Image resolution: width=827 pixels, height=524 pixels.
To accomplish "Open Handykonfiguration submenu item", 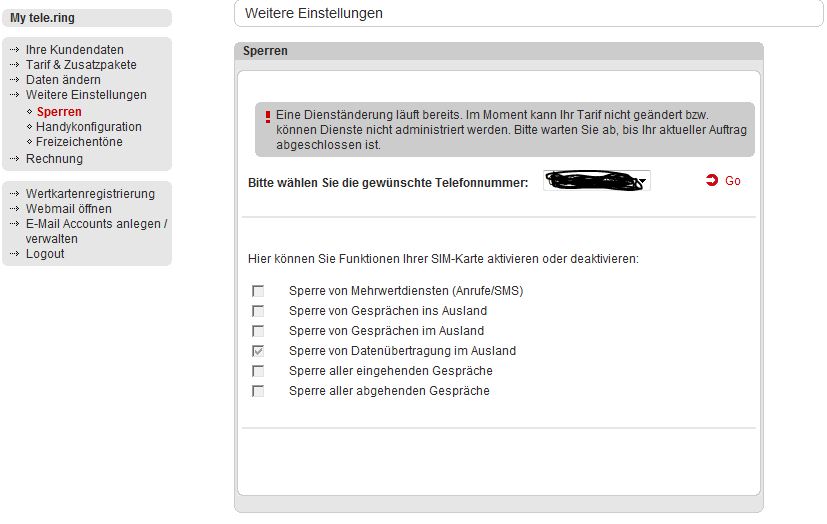I will [x=89, y=127].
